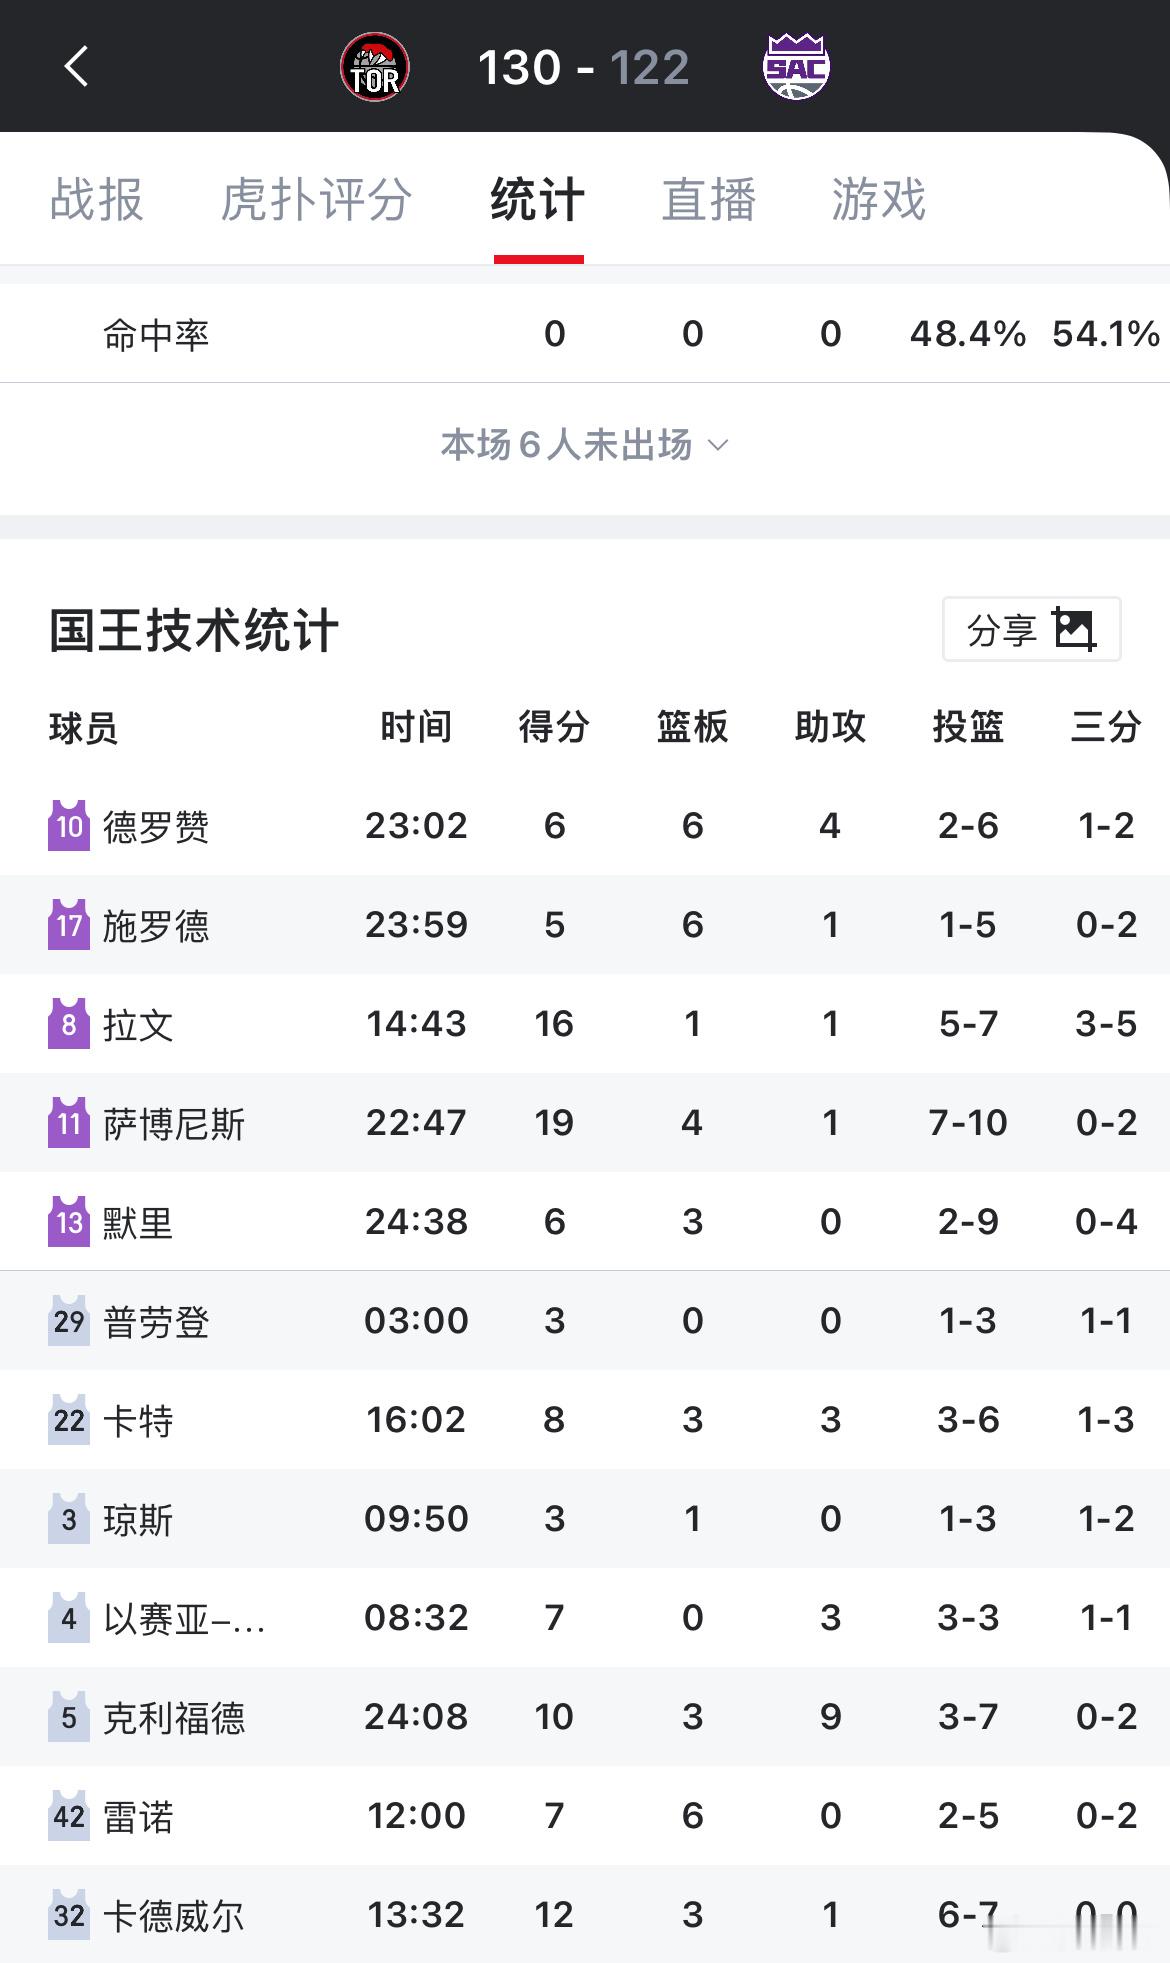Tap DeRozan's purple number 10 jersey icon

point(69,826)
